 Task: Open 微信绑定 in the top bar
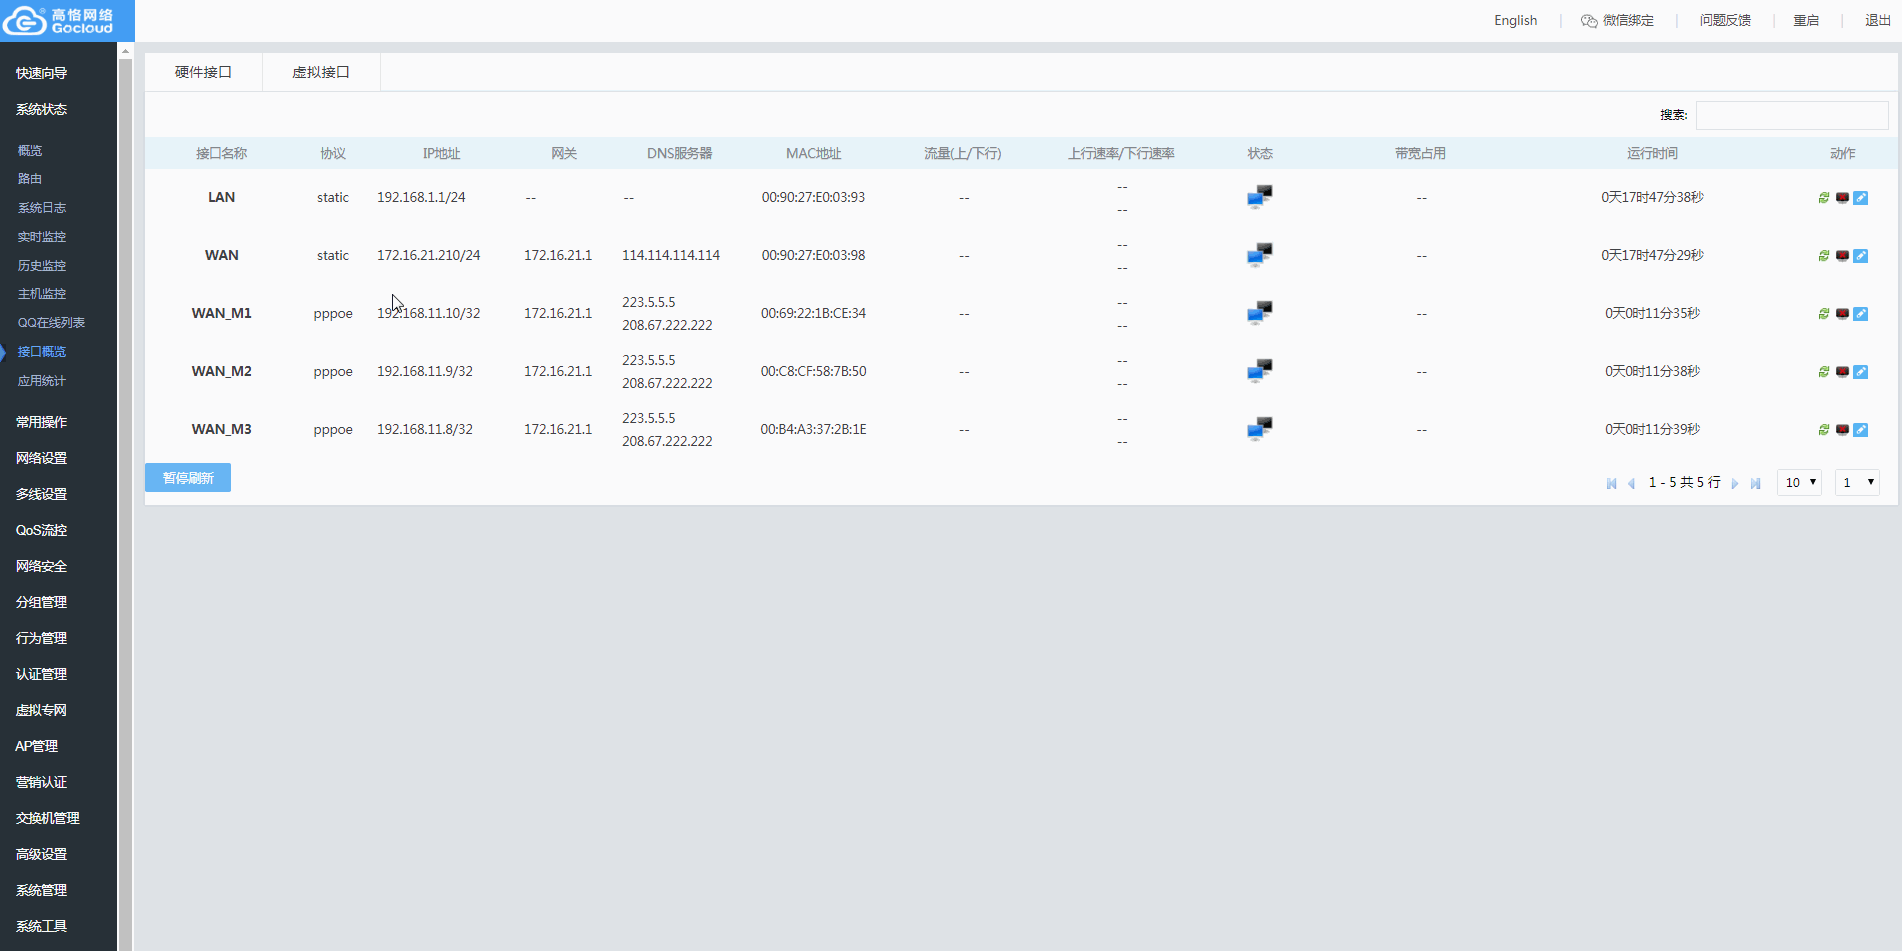coord(1617,20)
